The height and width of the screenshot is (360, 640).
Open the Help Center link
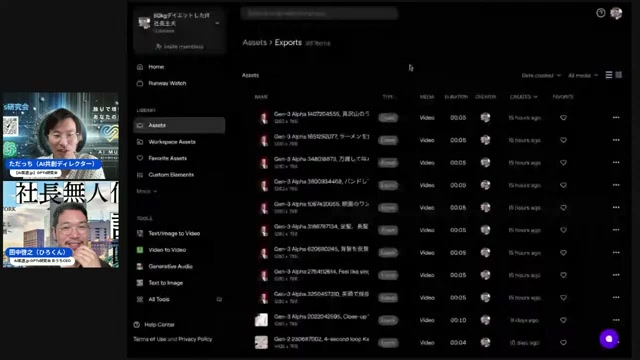tap(155, 324)
